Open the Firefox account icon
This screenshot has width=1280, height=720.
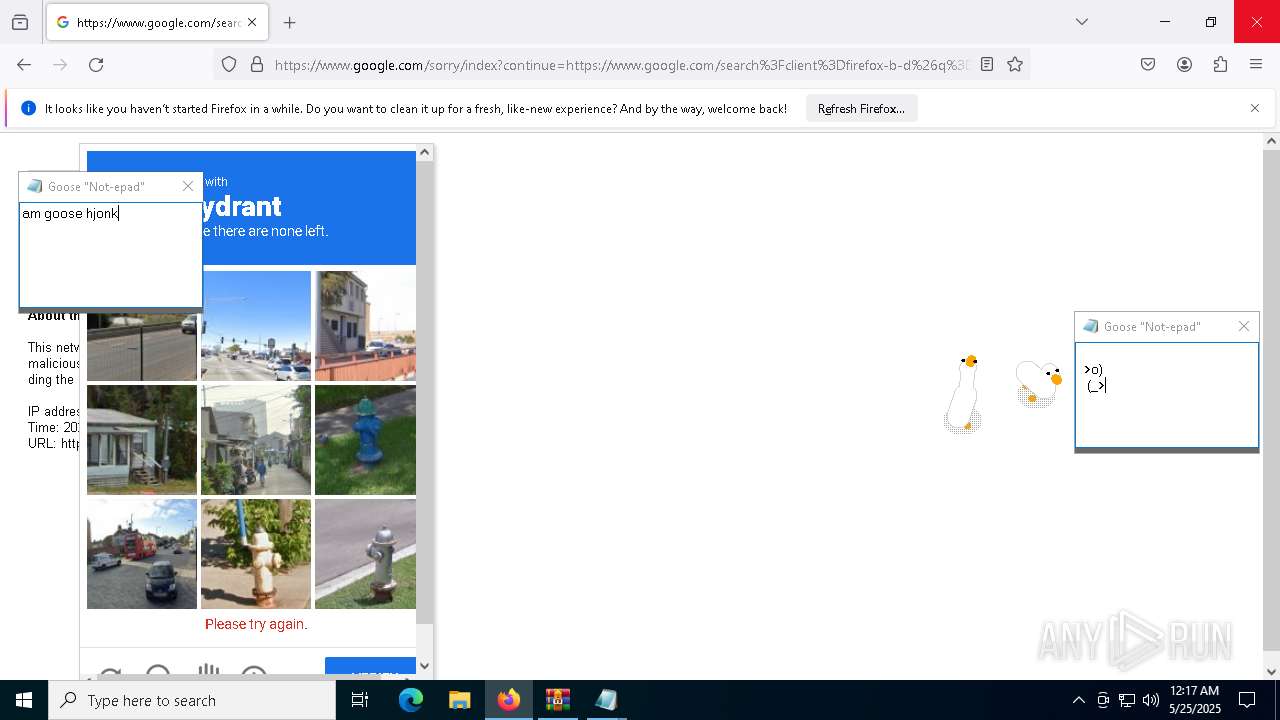click(x=1184, y=64)
